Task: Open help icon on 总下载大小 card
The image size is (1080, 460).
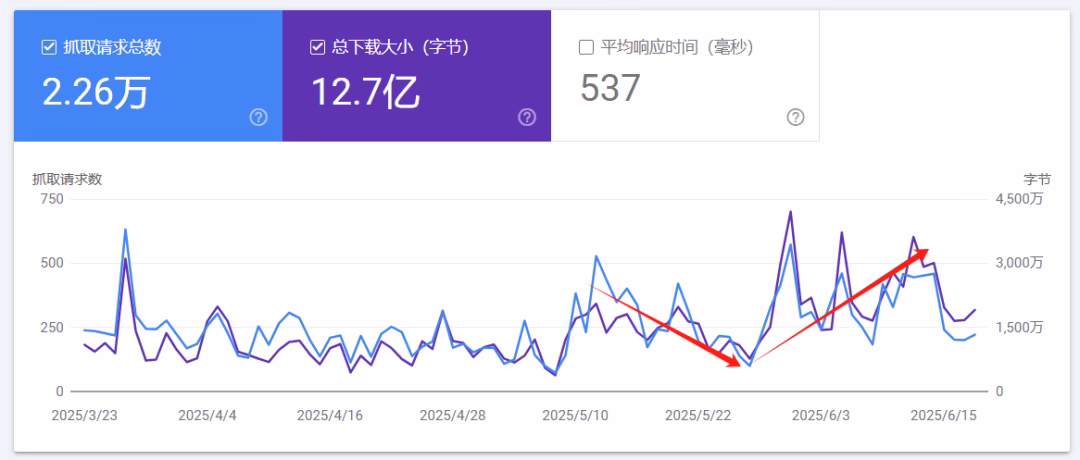Action: point(527,117)
